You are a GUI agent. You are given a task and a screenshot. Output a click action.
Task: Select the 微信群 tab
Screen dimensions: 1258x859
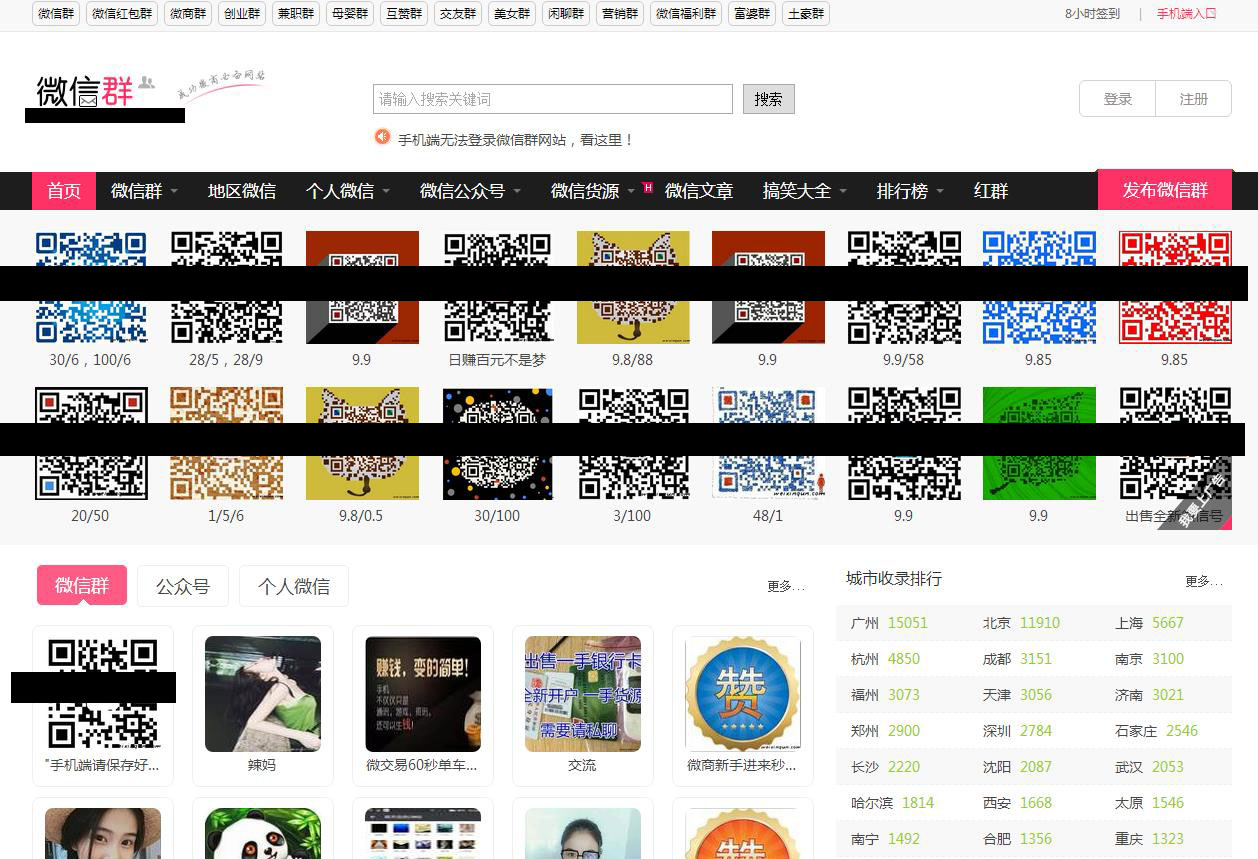tap(81, 587)
